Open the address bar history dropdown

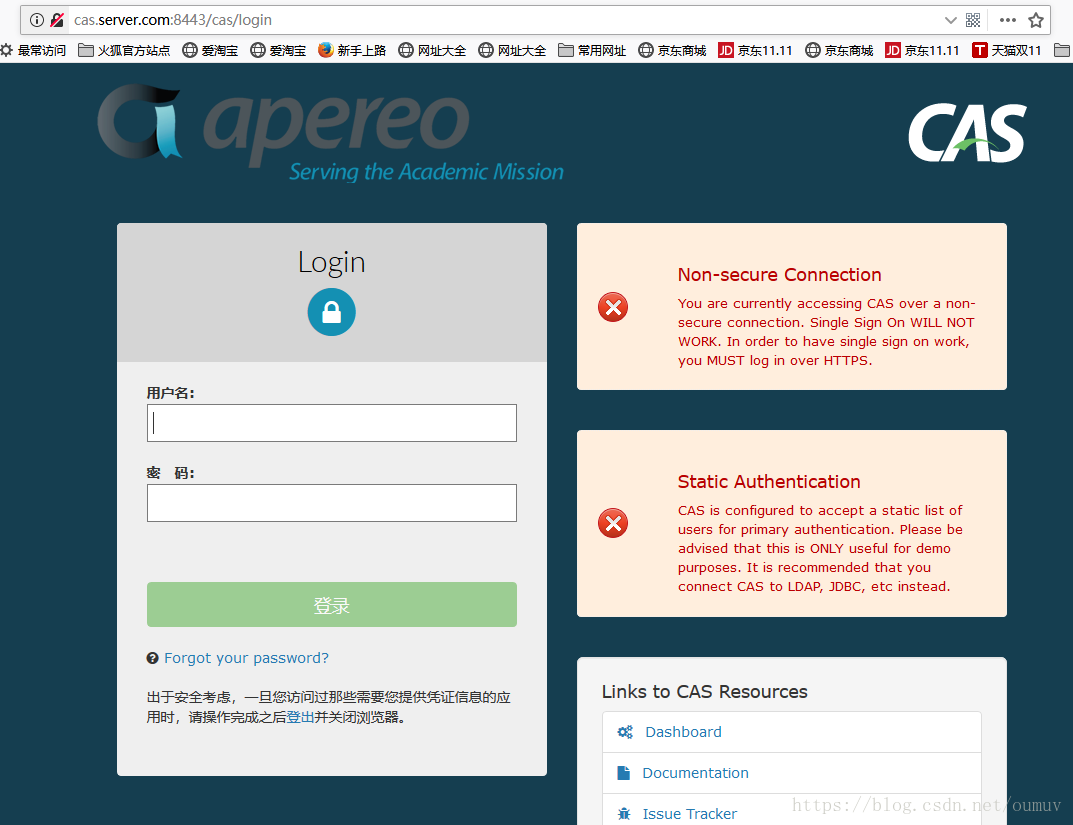coord(951,20)
